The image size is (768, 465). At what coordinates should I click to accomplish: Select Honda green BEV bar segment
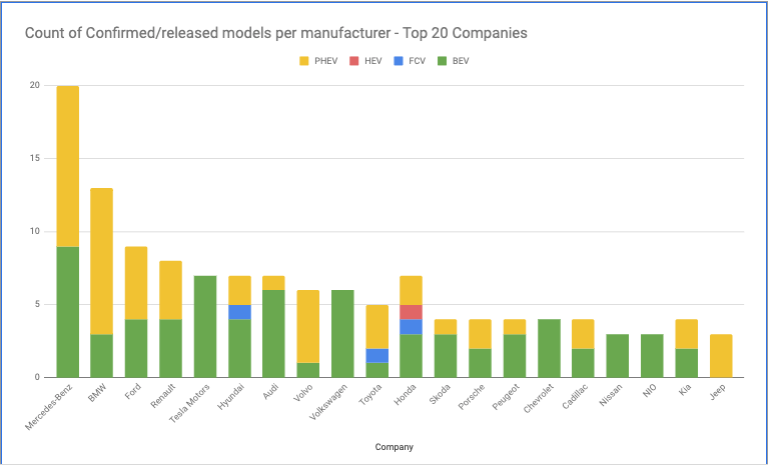[x=411, y=356]
